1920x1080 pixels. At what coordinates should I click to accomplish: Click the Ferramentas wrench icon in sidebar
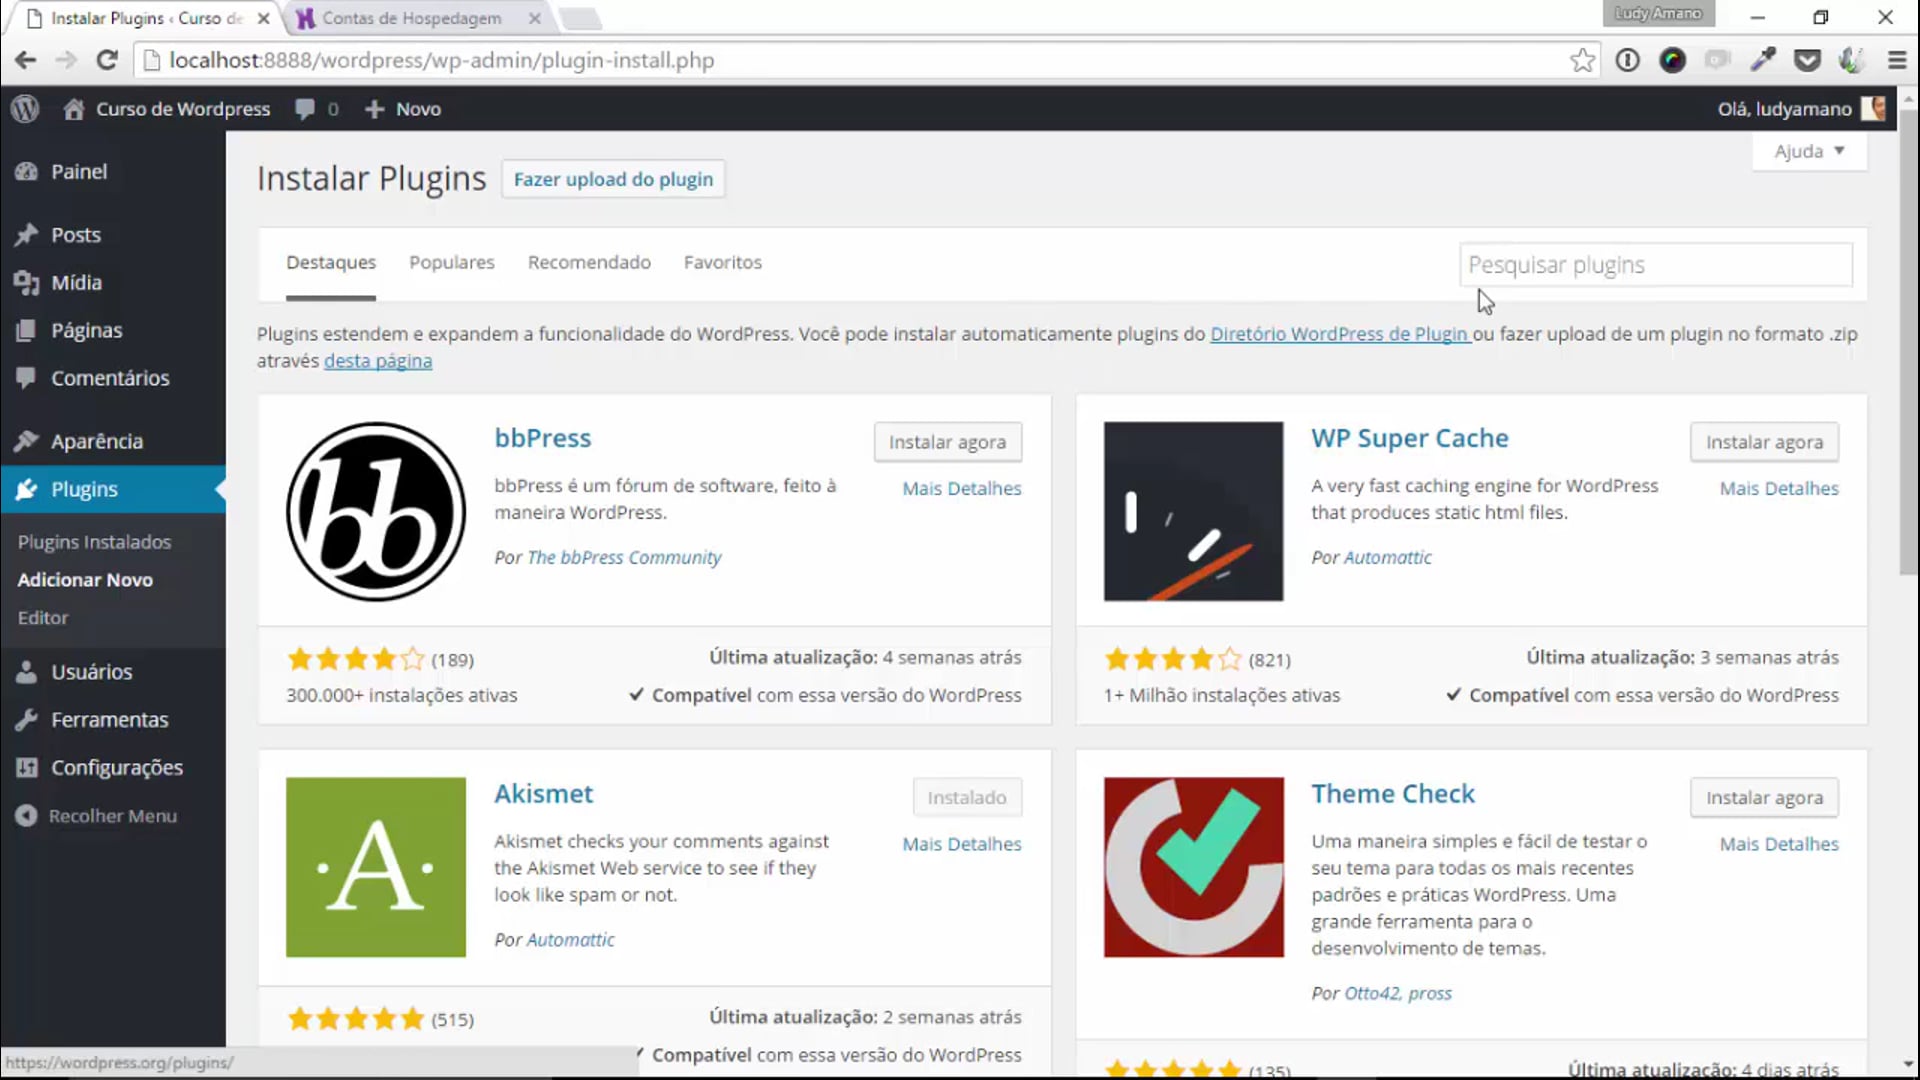click(x=27, y=720)
